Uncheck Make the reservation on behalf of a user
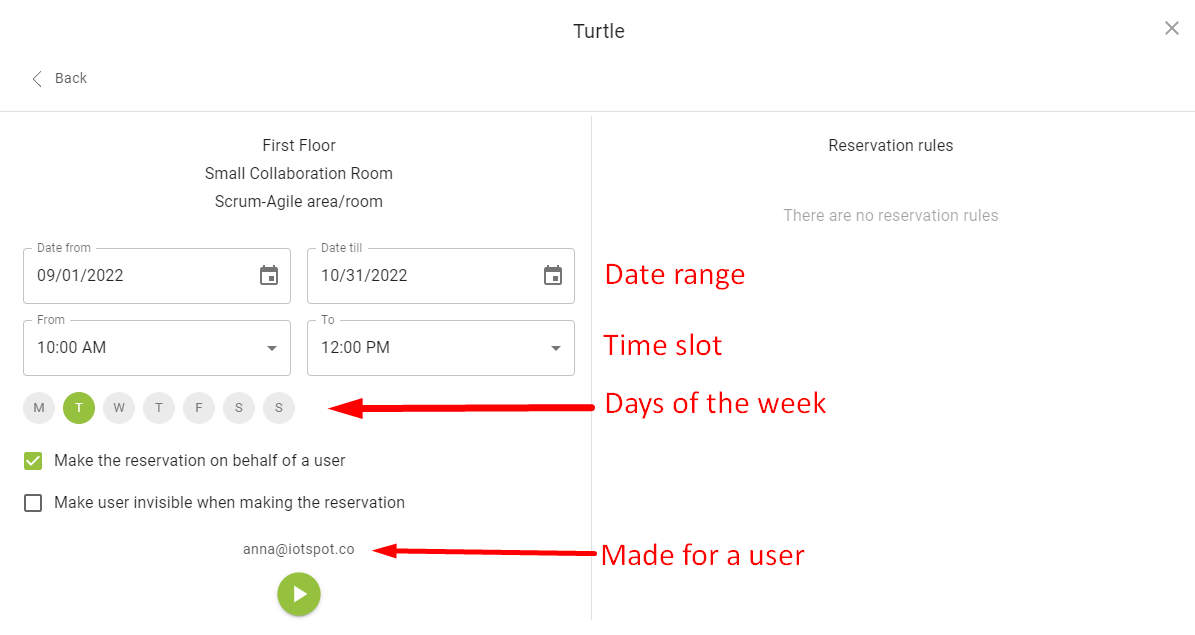The width and height of the screenshot is (1195, 635). pos(33,460)
